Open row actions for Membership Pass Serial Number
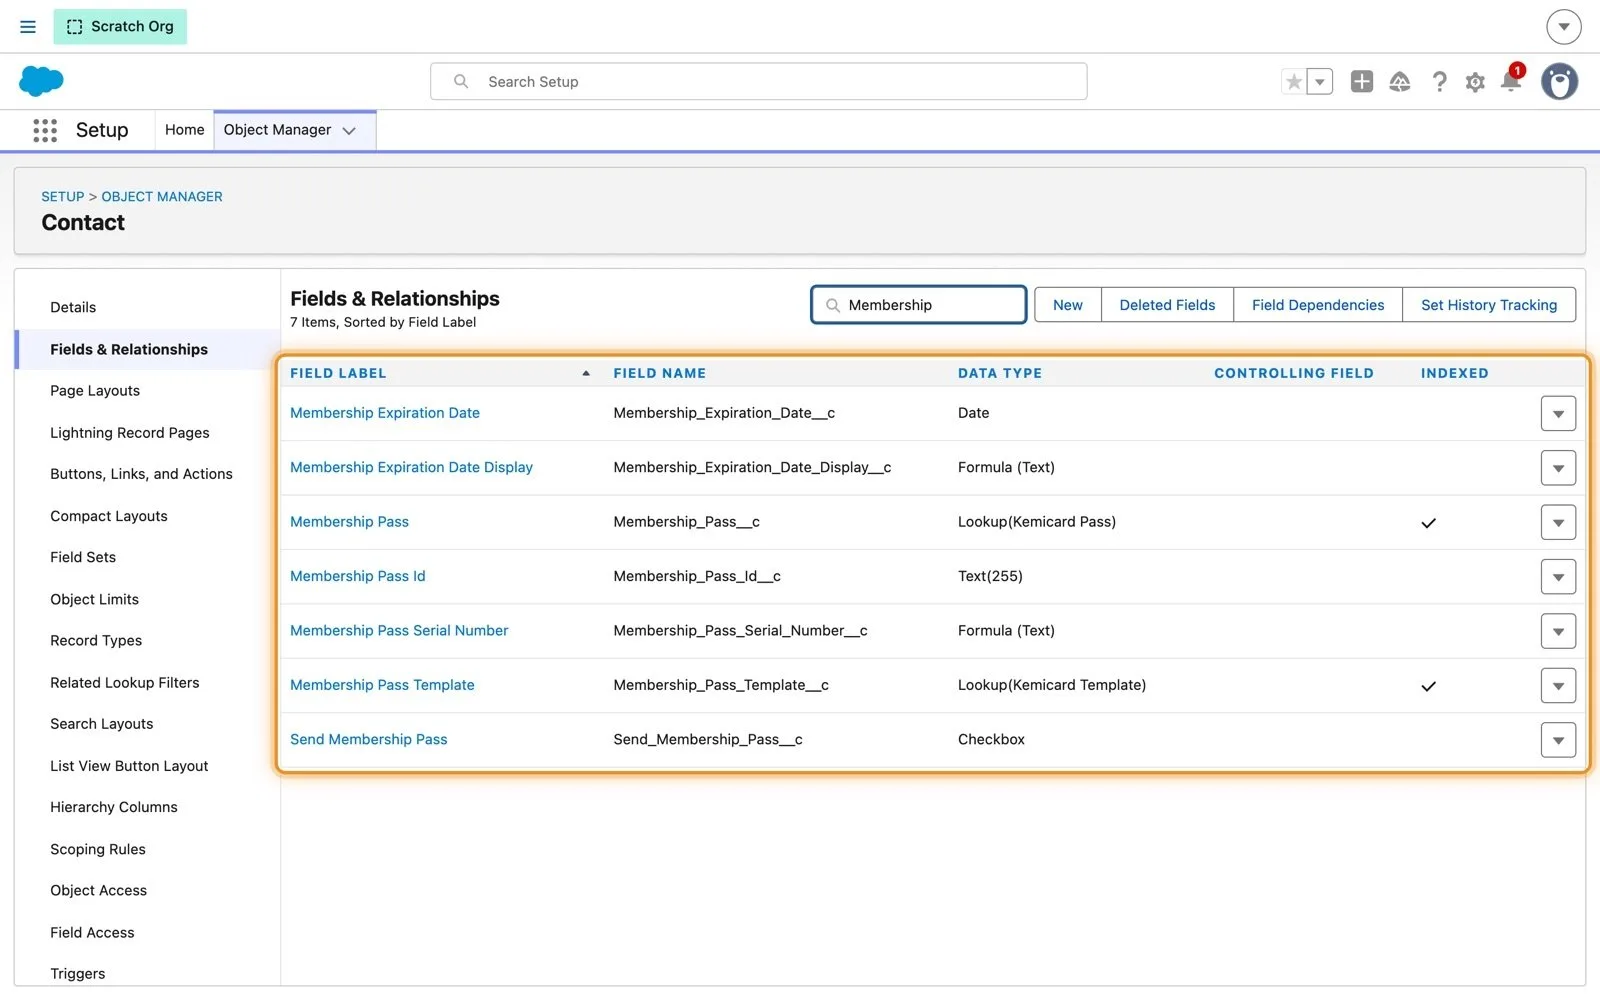 [x=1558, y=632]
